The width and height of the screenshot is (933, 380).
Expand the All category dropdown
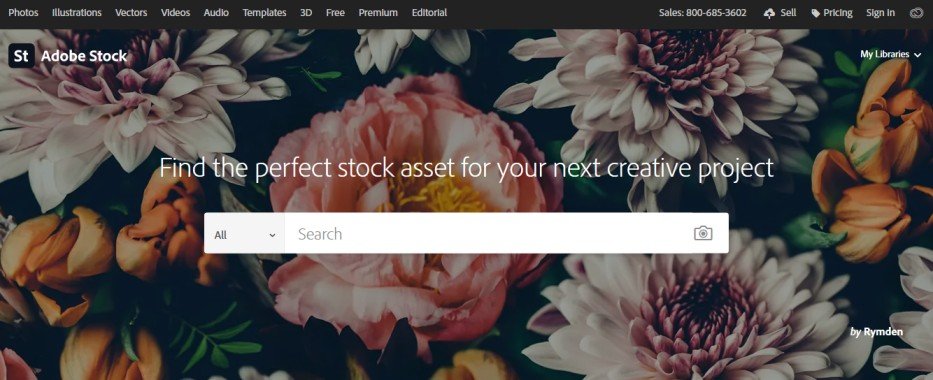245,234
